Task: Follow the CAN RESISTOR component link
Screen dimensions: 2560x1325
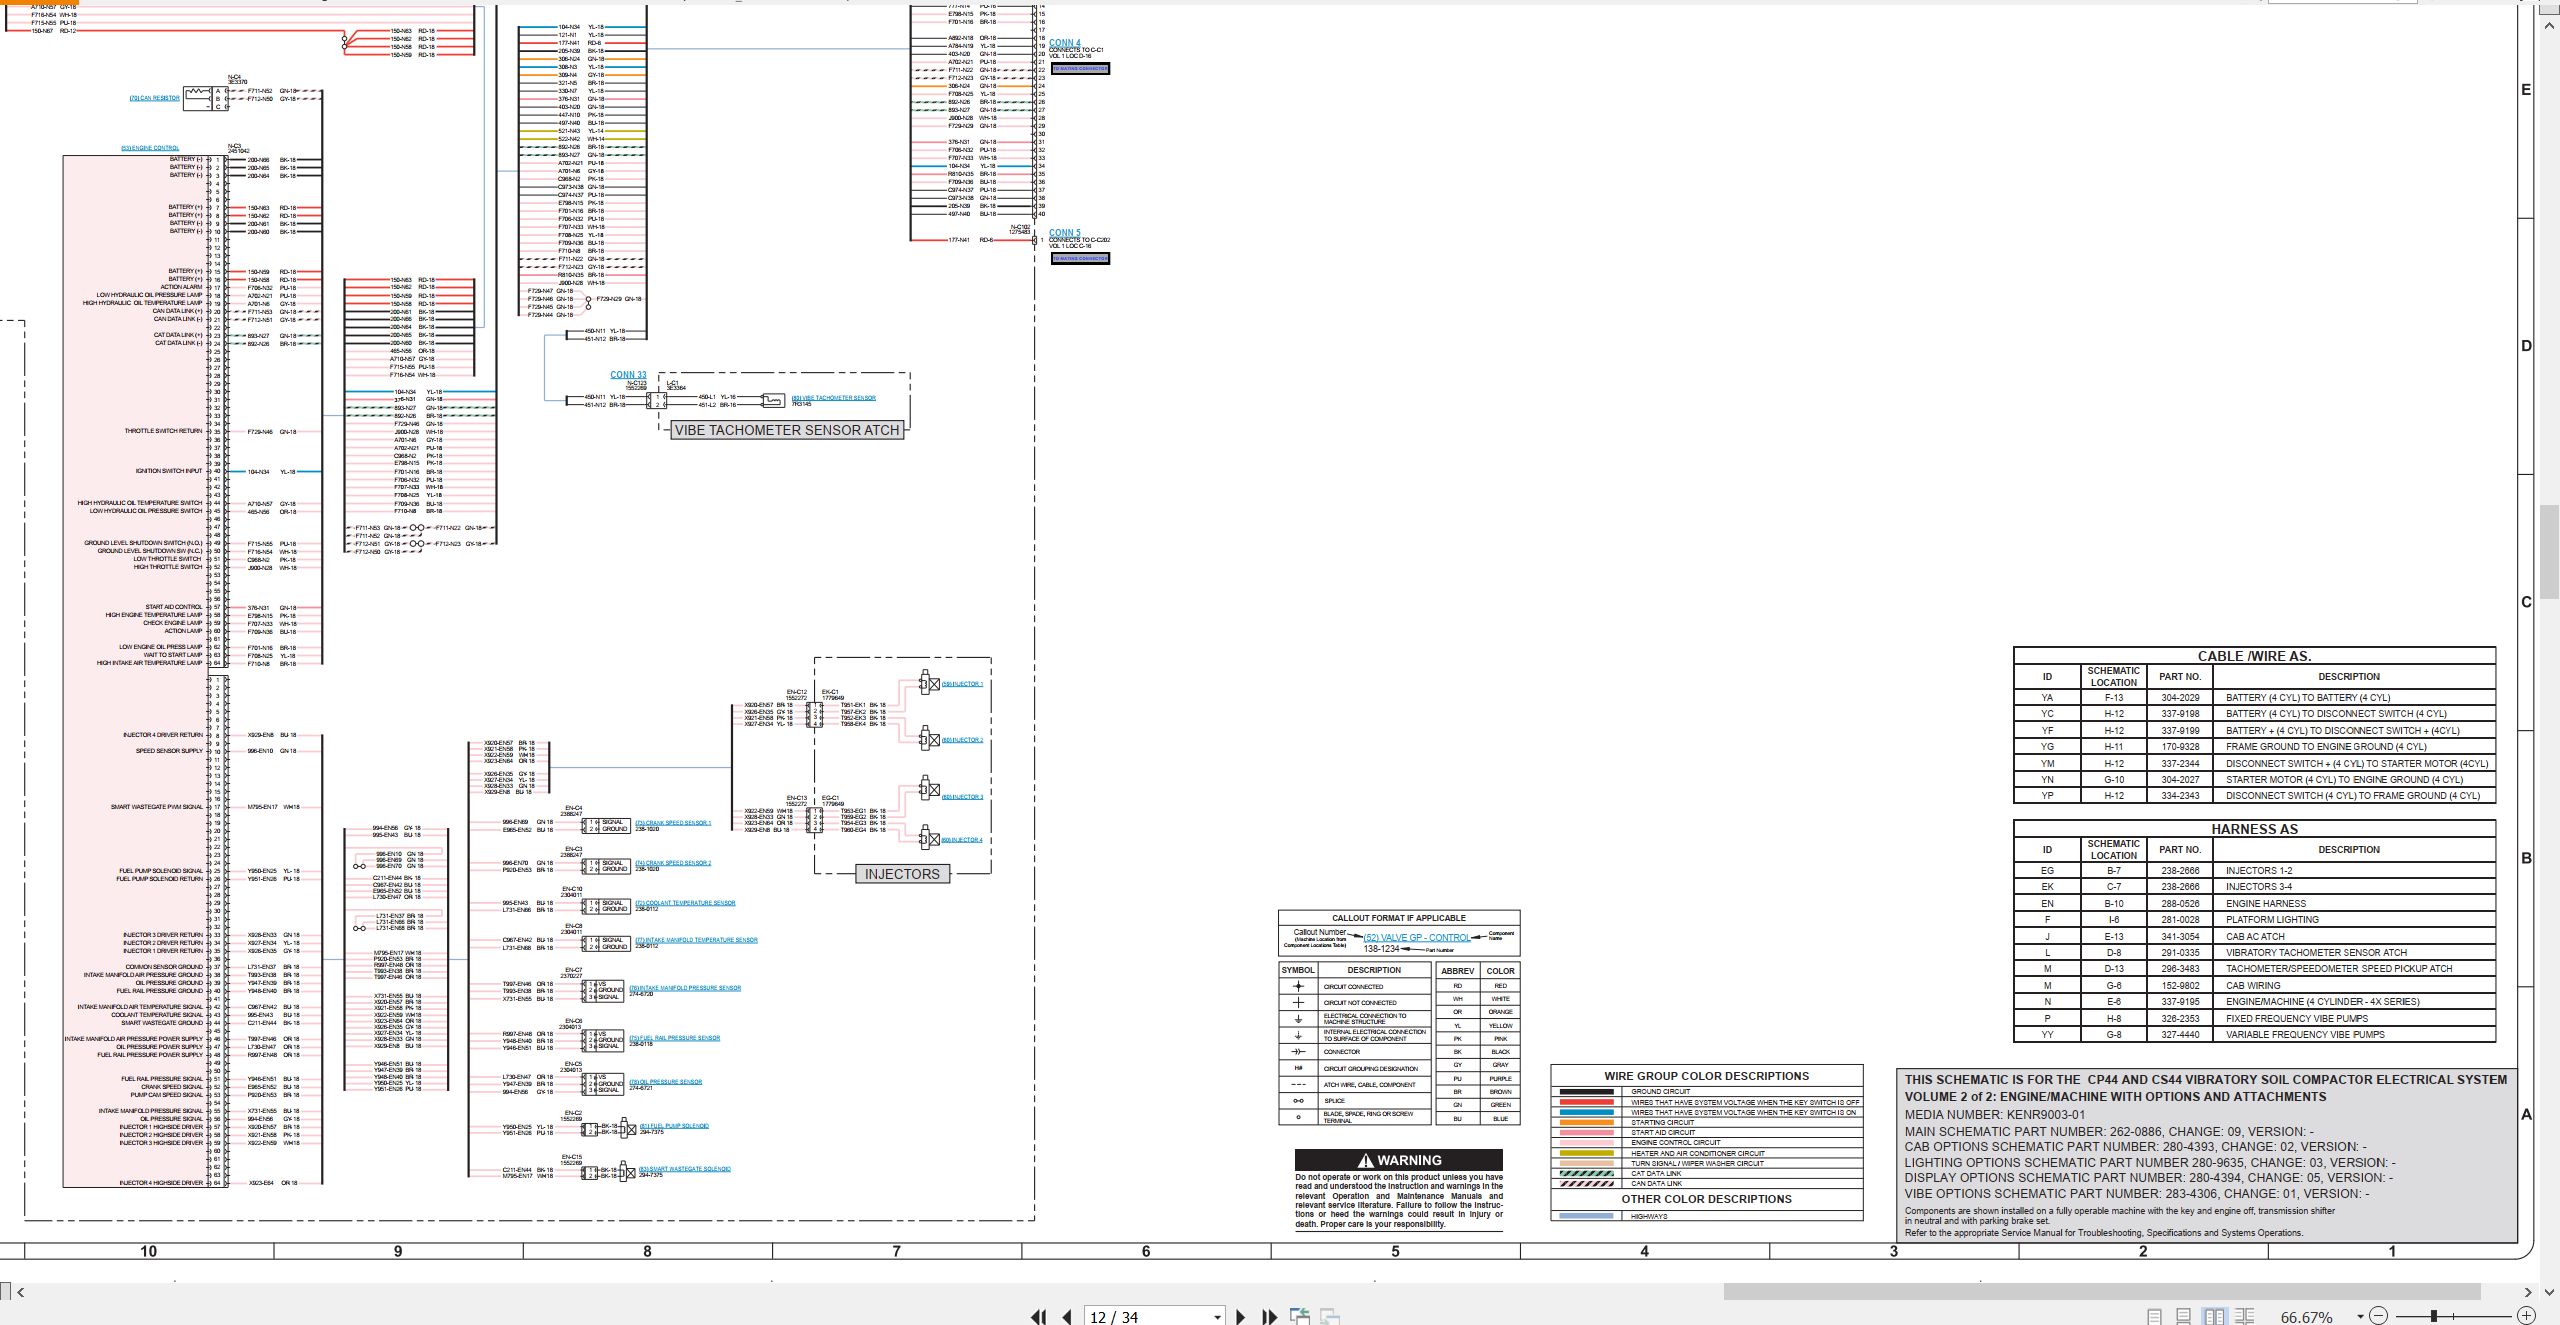Action: (154, 98)
